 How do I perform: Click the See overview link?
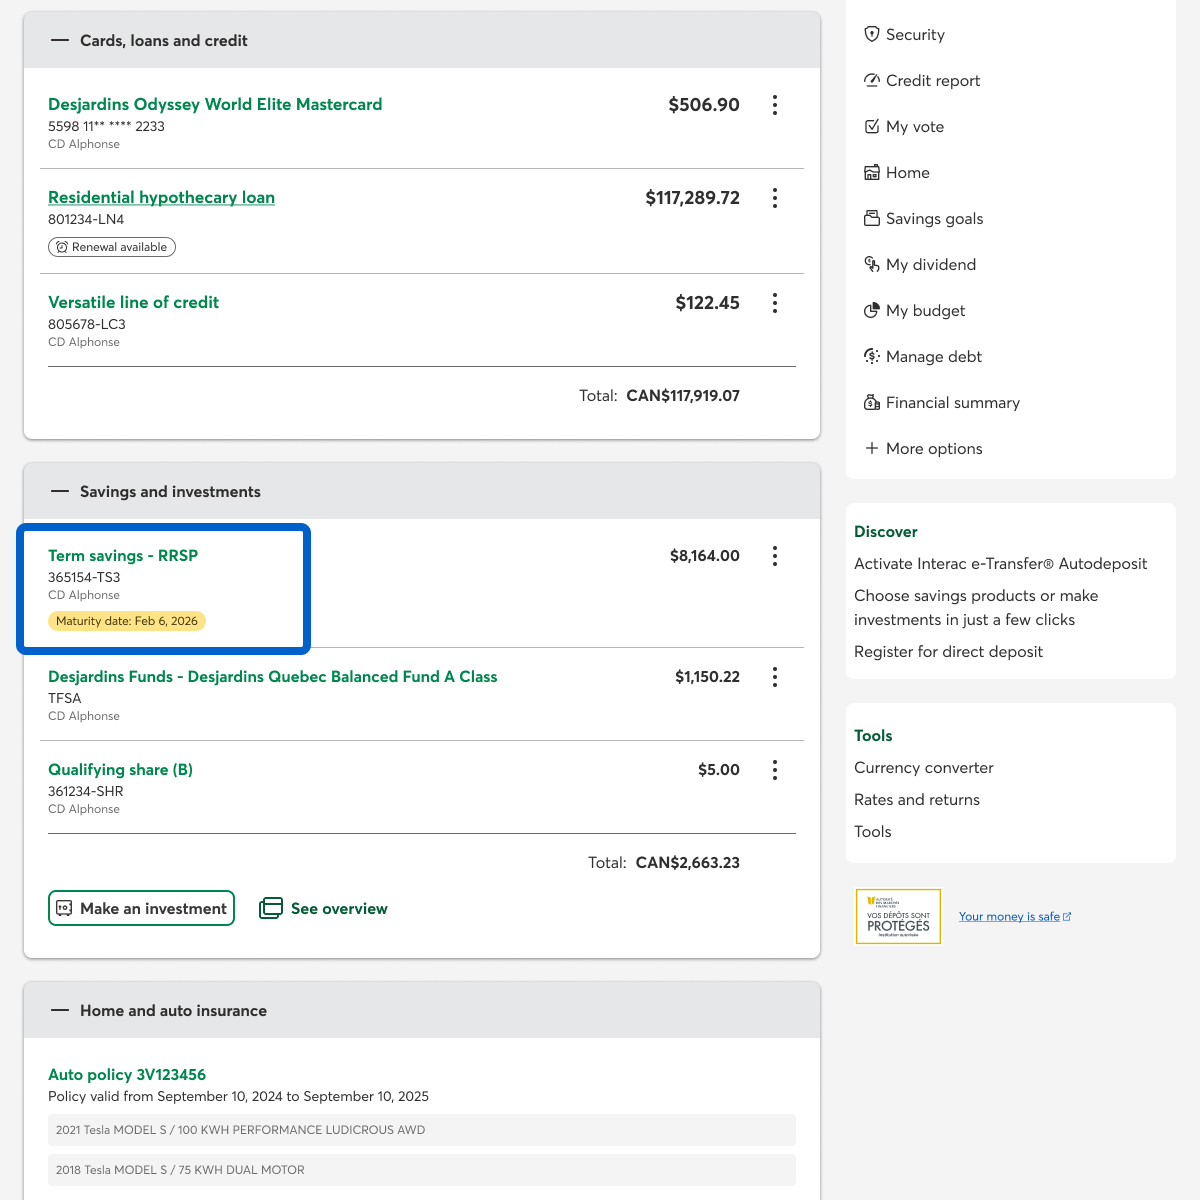coord(324,908)
